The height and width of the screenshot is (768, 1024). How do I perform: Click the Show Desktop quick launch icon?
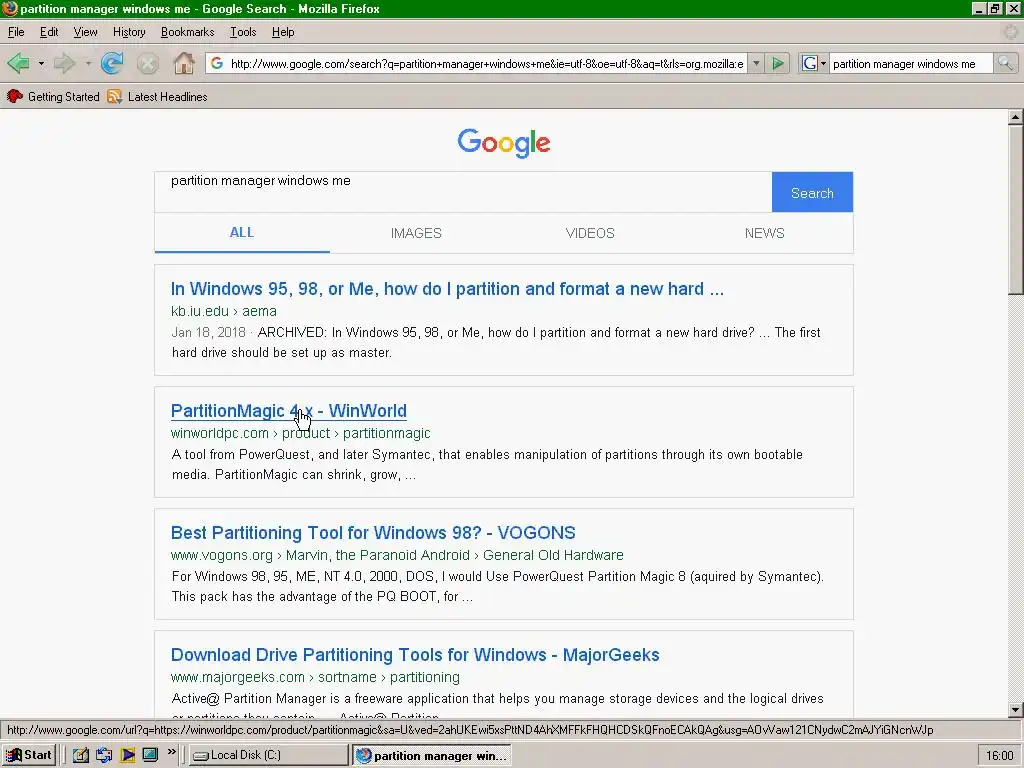(150, 755)
